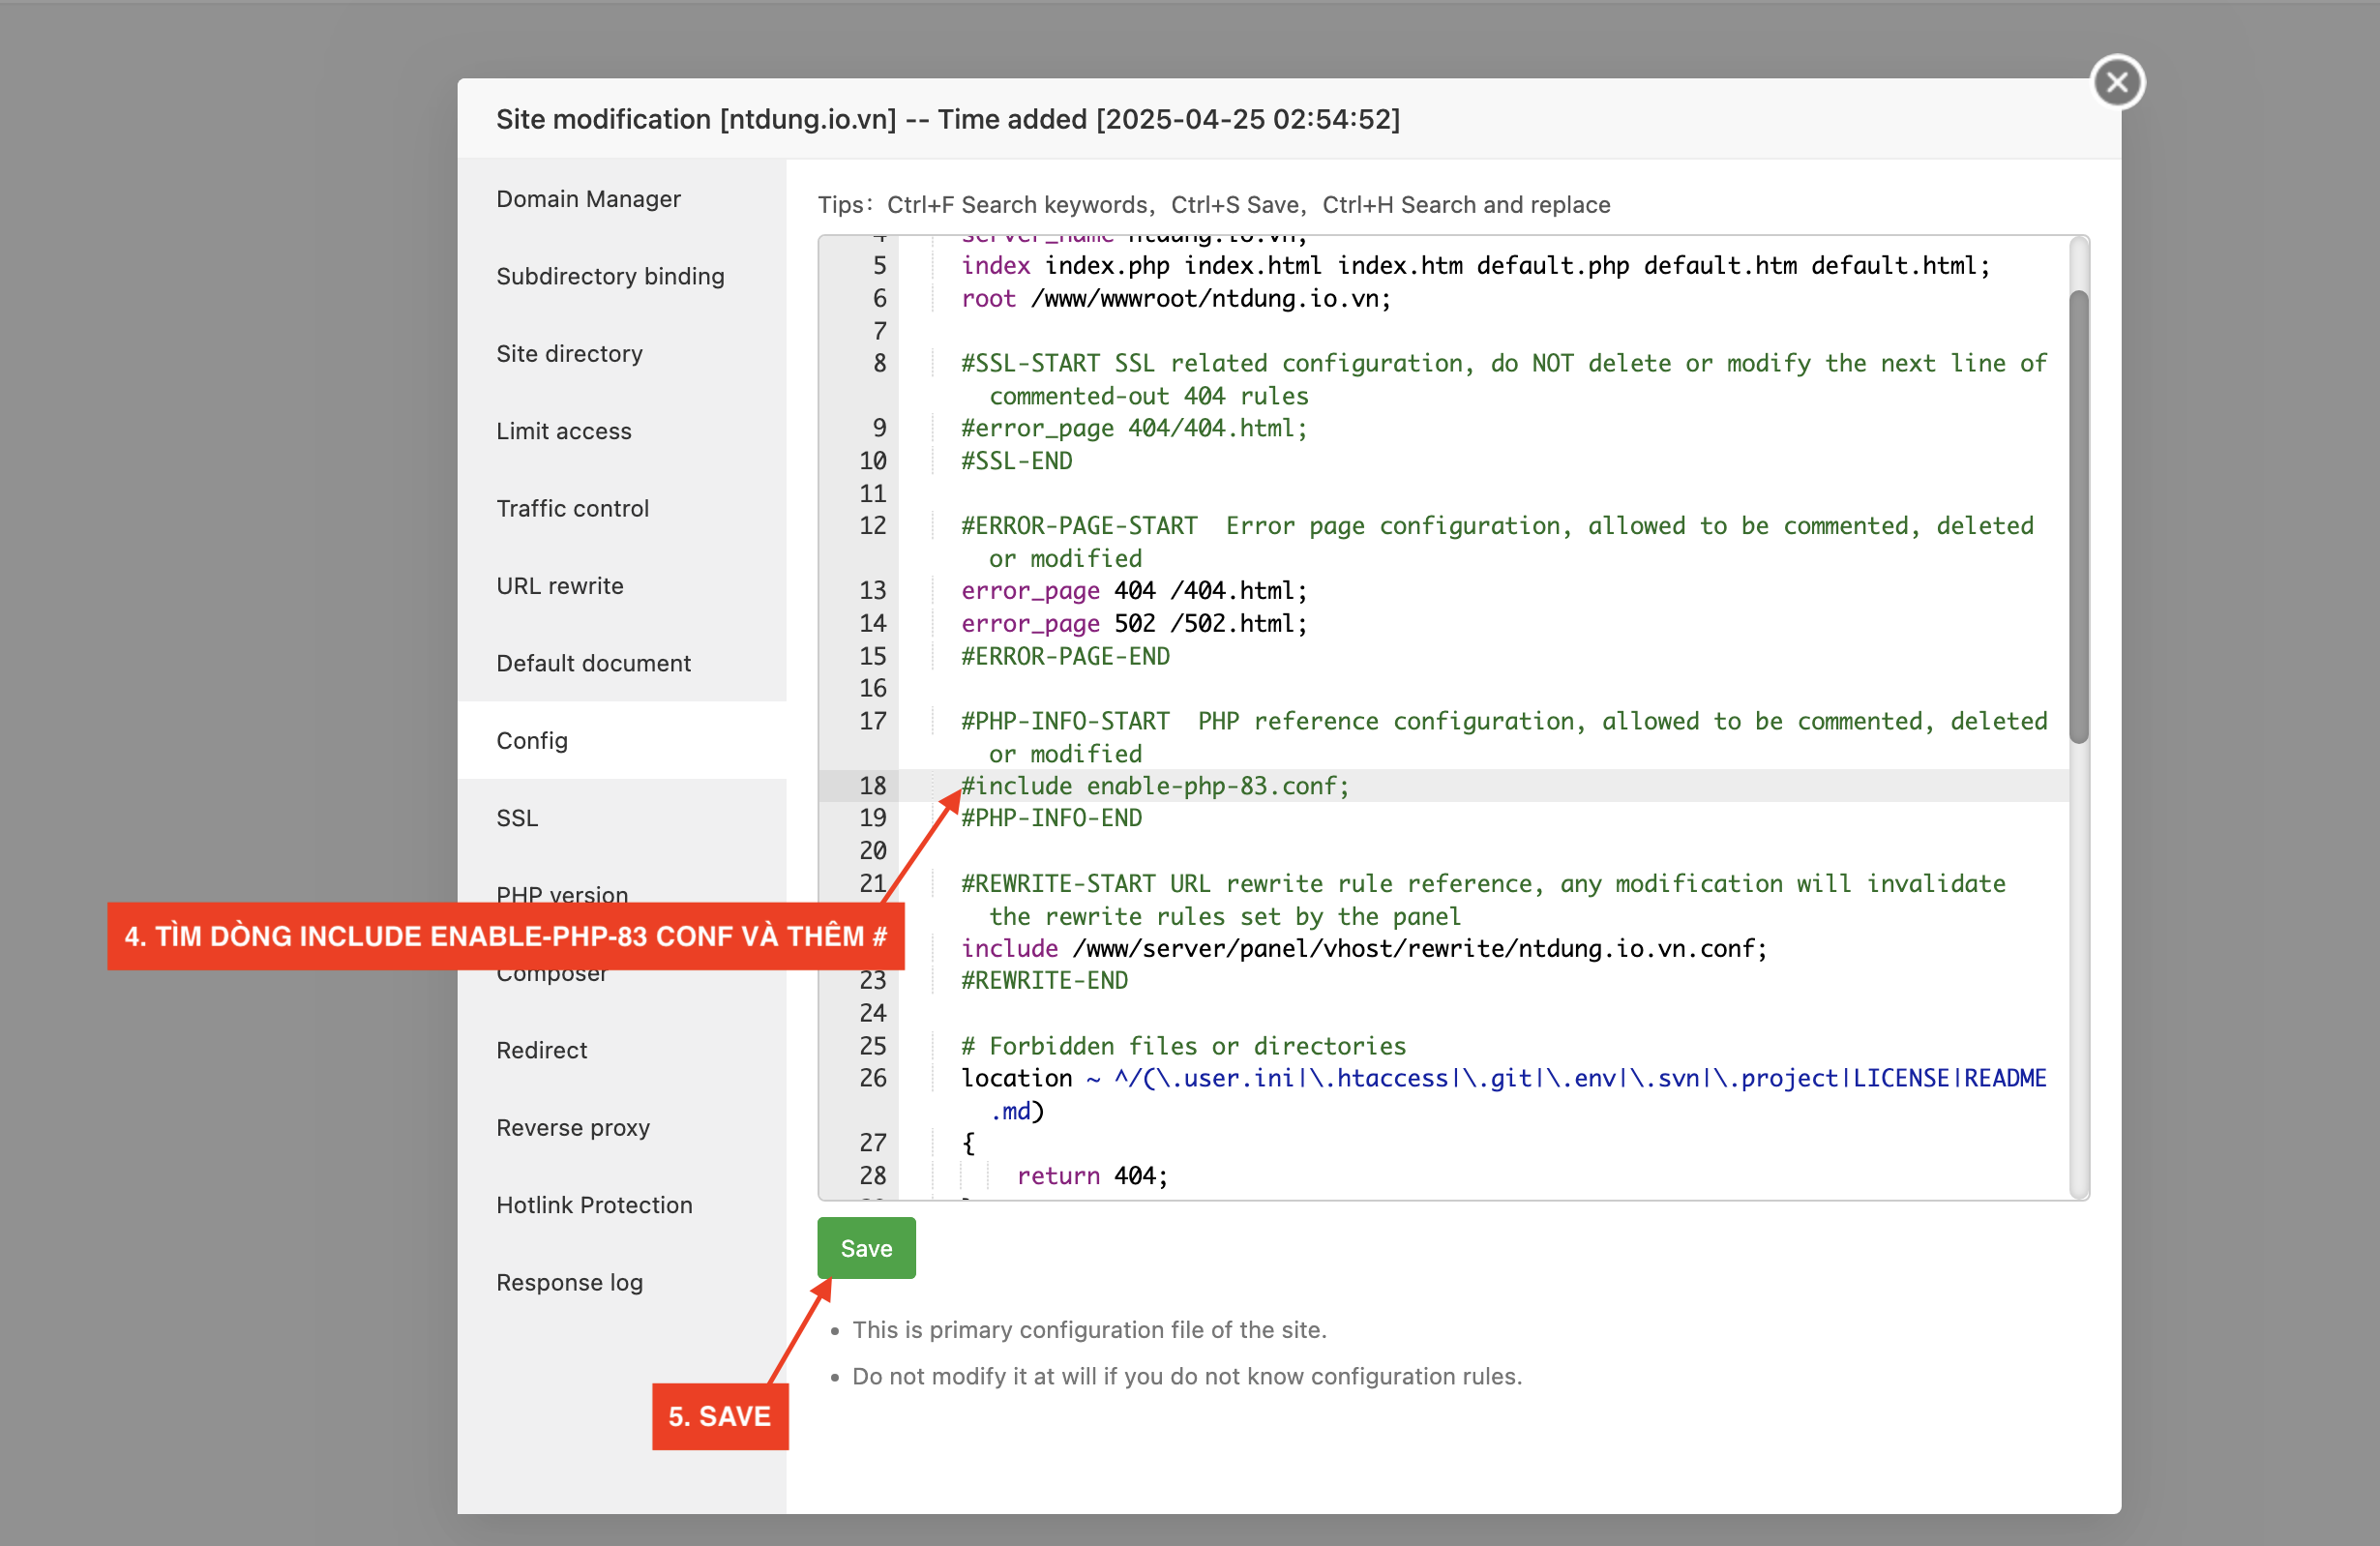Click the dialog title Site modification
Viewport: 2380px width, 1546px height.
[x=948, y=119]
